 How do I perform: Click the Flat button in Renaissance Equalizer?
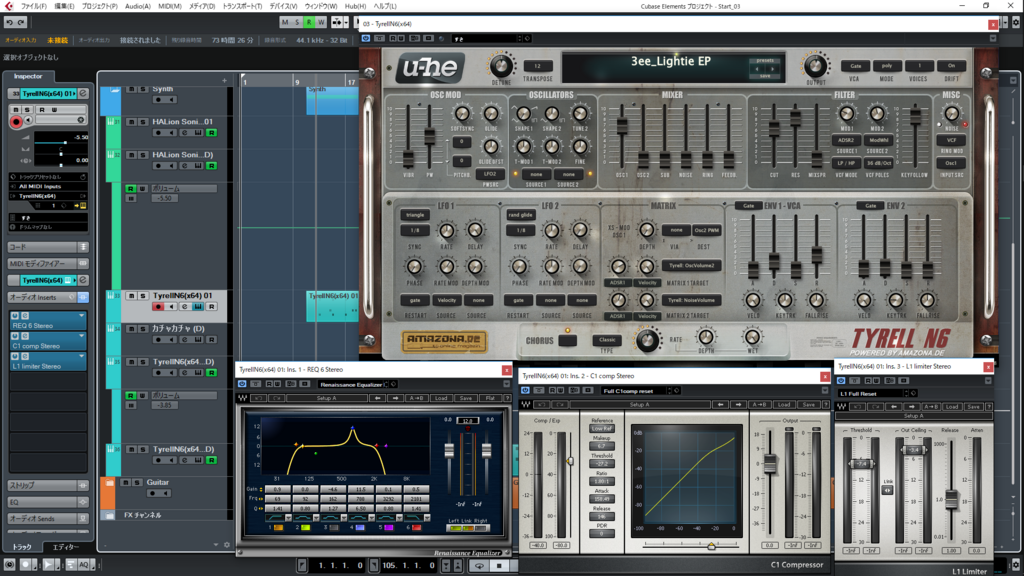[x=490, y=398]
